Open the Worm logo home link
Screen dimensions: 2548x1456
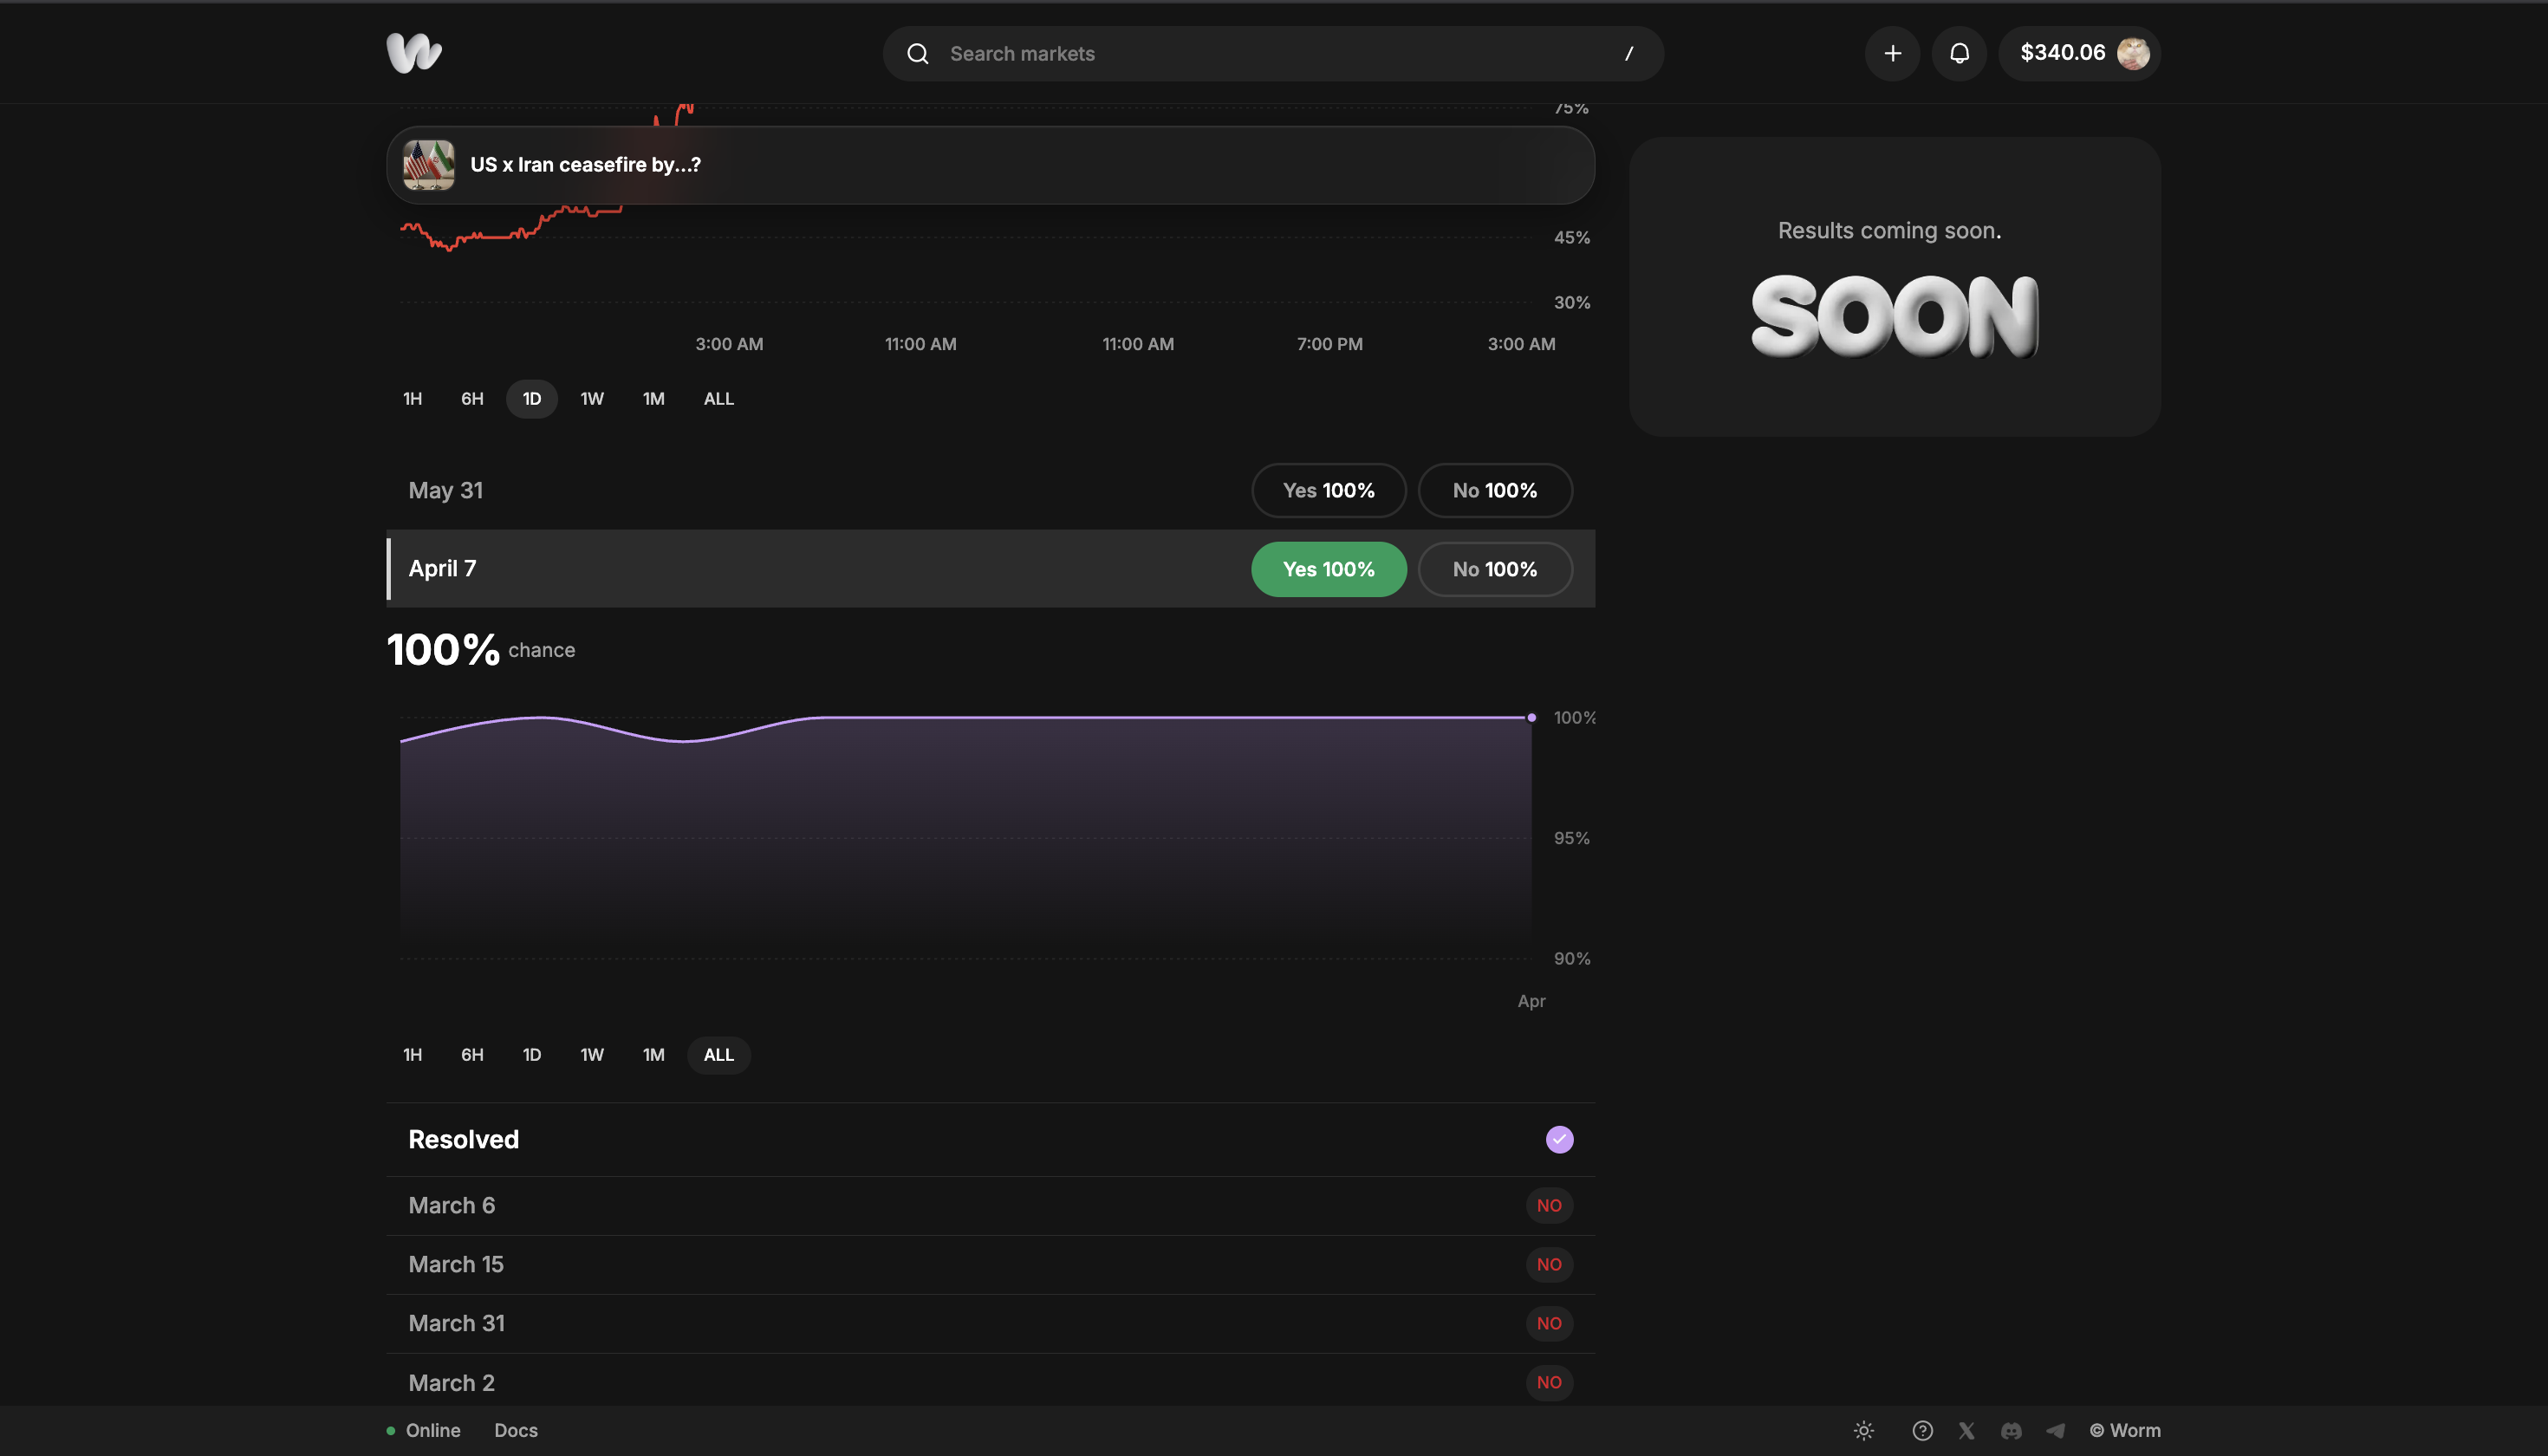(x=414, y=53)
